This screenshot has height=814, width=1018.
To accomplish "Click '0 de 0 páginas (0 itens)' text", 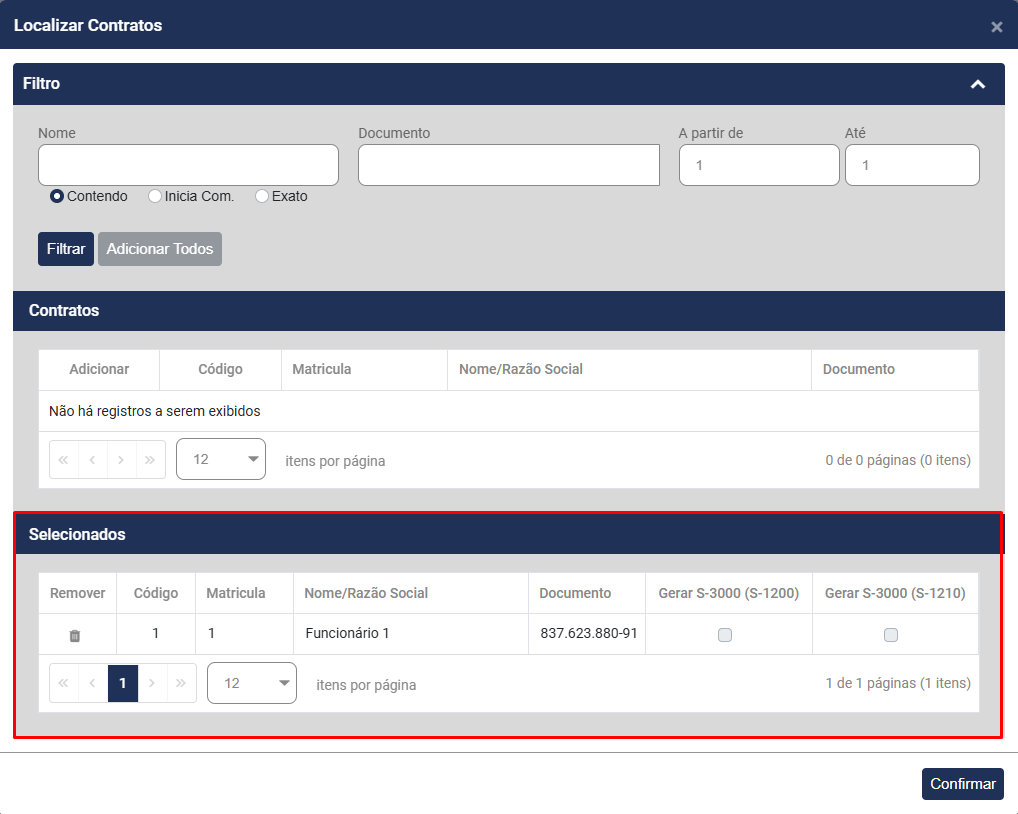I will coord(898,460).
